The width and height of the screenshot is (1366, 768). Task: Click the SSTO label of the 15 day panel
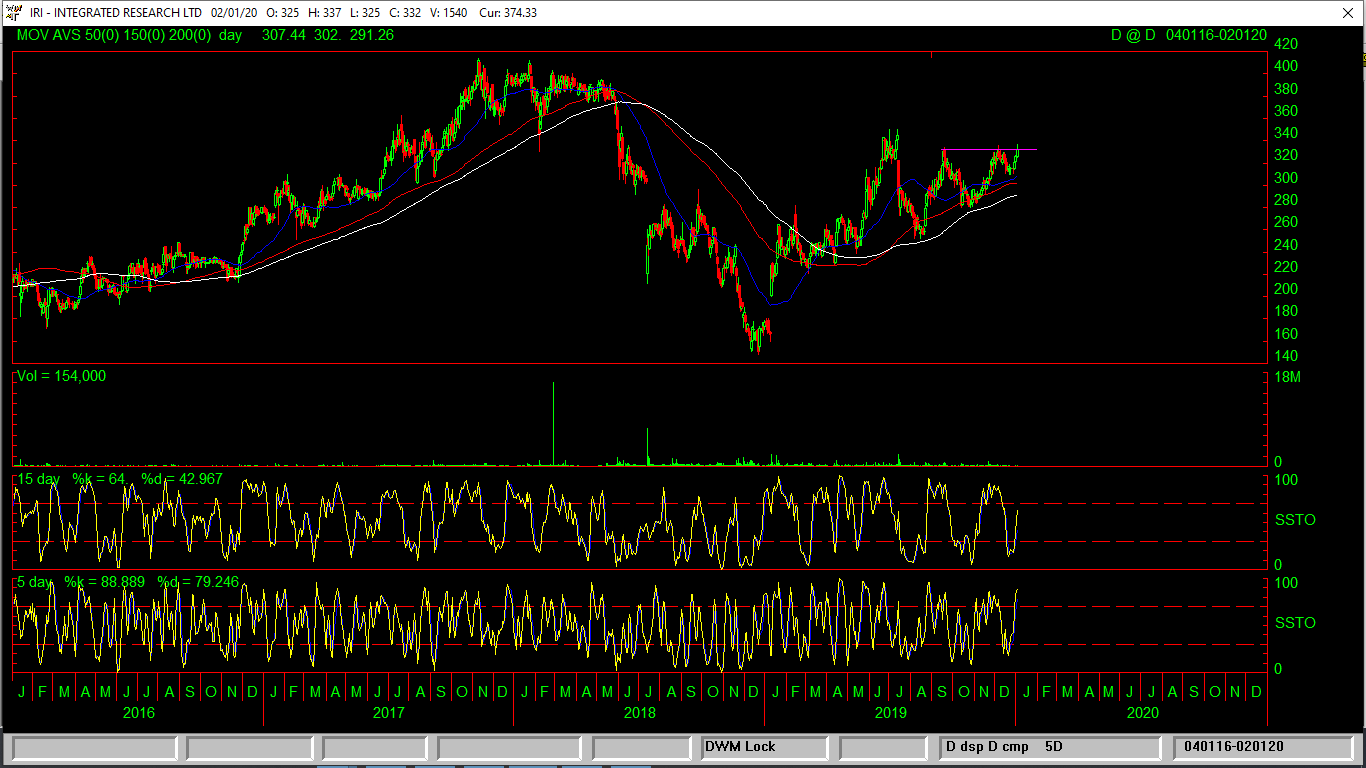tap(1295, 520)
